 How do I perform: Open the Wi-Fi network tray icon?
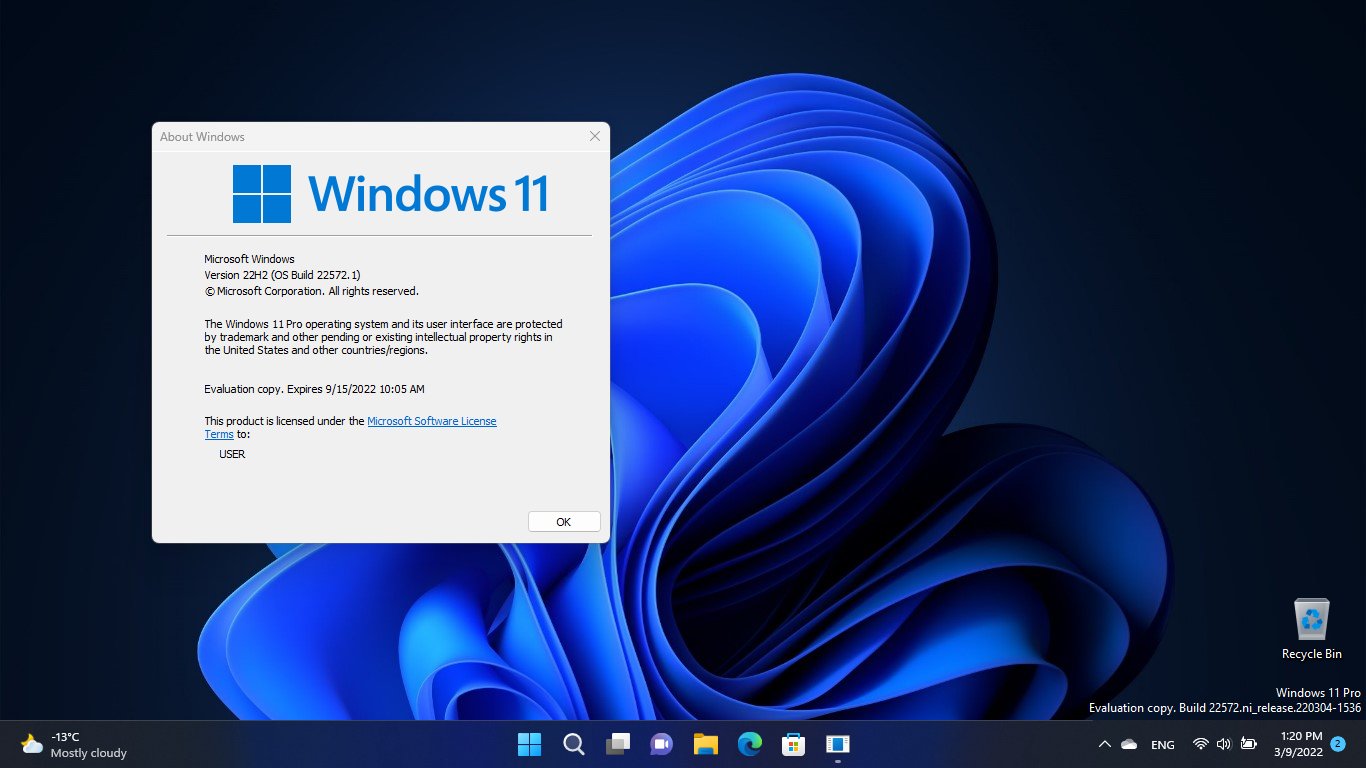click(x=1201, y=744)
